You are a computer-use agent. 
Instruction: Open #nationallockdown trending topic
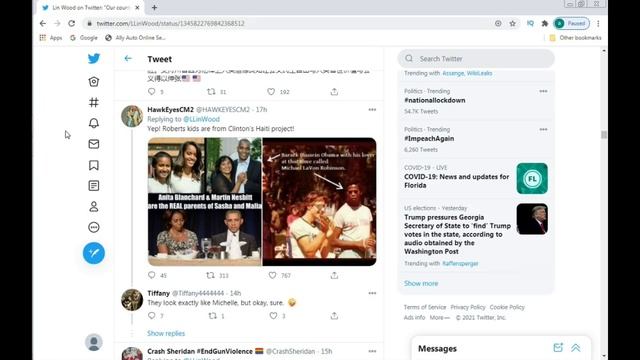coord(435,100)
